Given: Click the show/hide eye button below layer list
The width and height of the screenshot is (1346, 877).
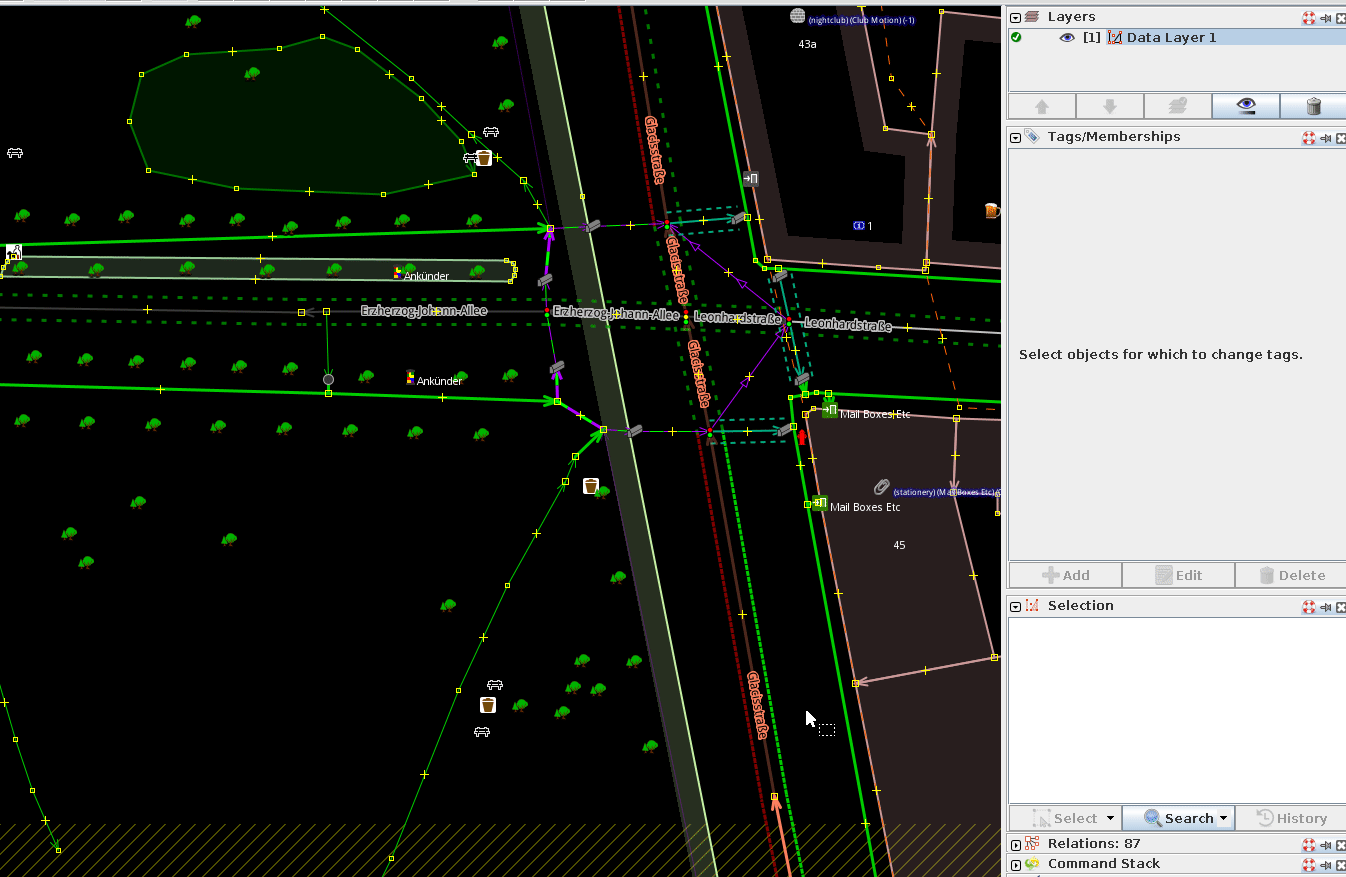Looking at the screenshot, I should 1245,106.
